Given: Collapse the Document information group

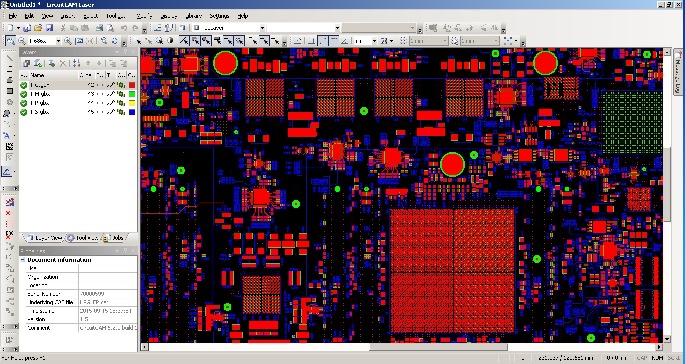Looking at the screenshot, I should pyautogui.click(x=23, y=260).
